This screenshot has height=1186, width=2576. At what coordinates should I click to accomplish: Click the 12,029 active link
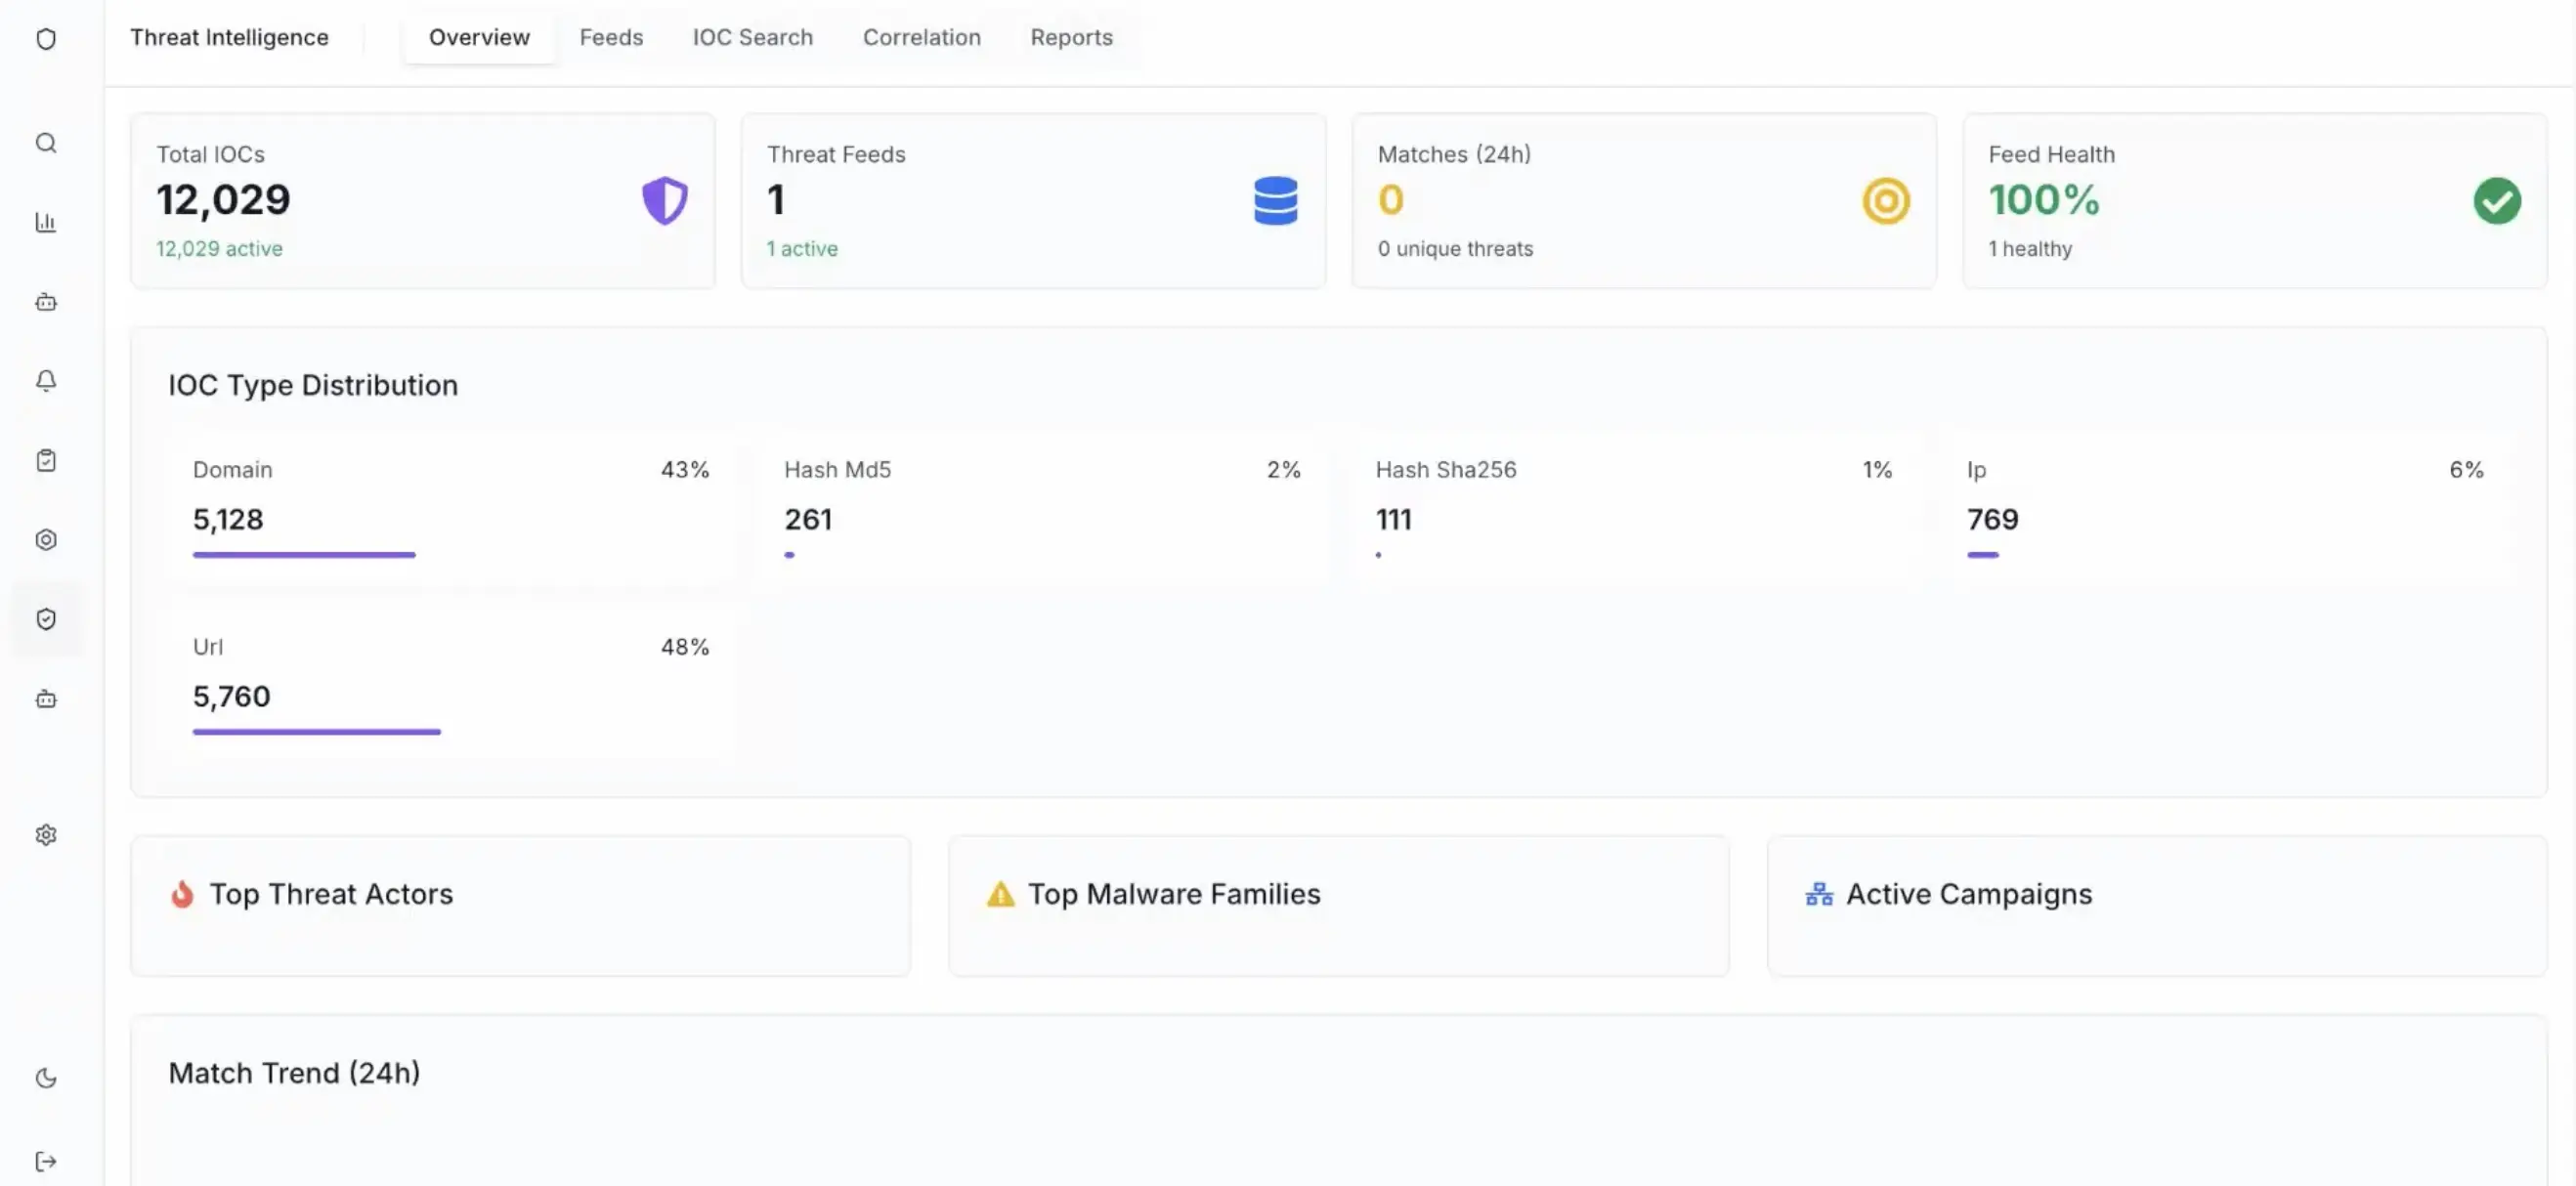click(x=219, y=249)
